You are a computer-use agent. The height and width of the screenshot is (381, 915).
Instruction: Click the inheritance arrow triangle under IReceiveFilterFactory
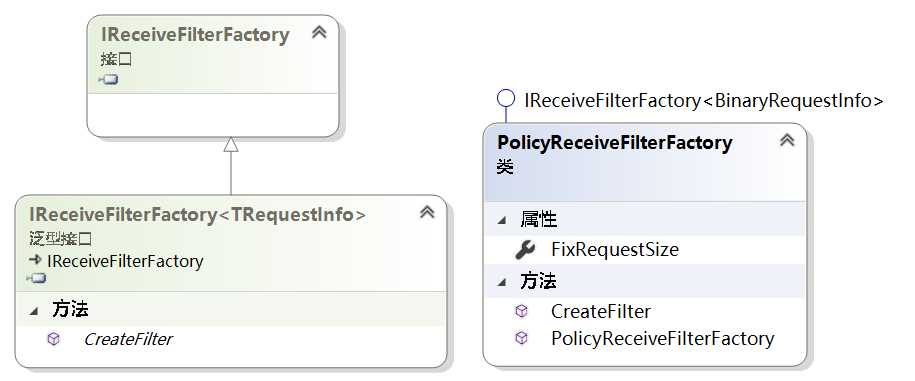point(231,144)
